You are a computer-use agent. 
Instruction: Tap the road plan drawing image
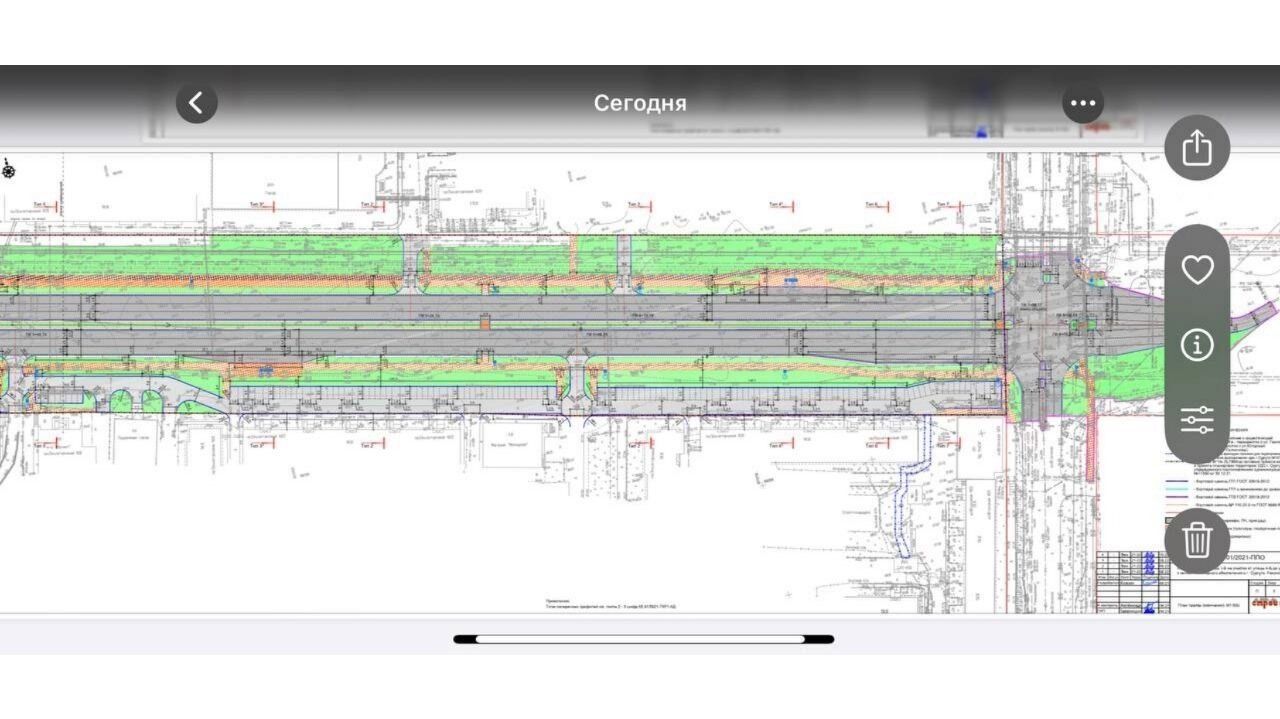[640, 383]
